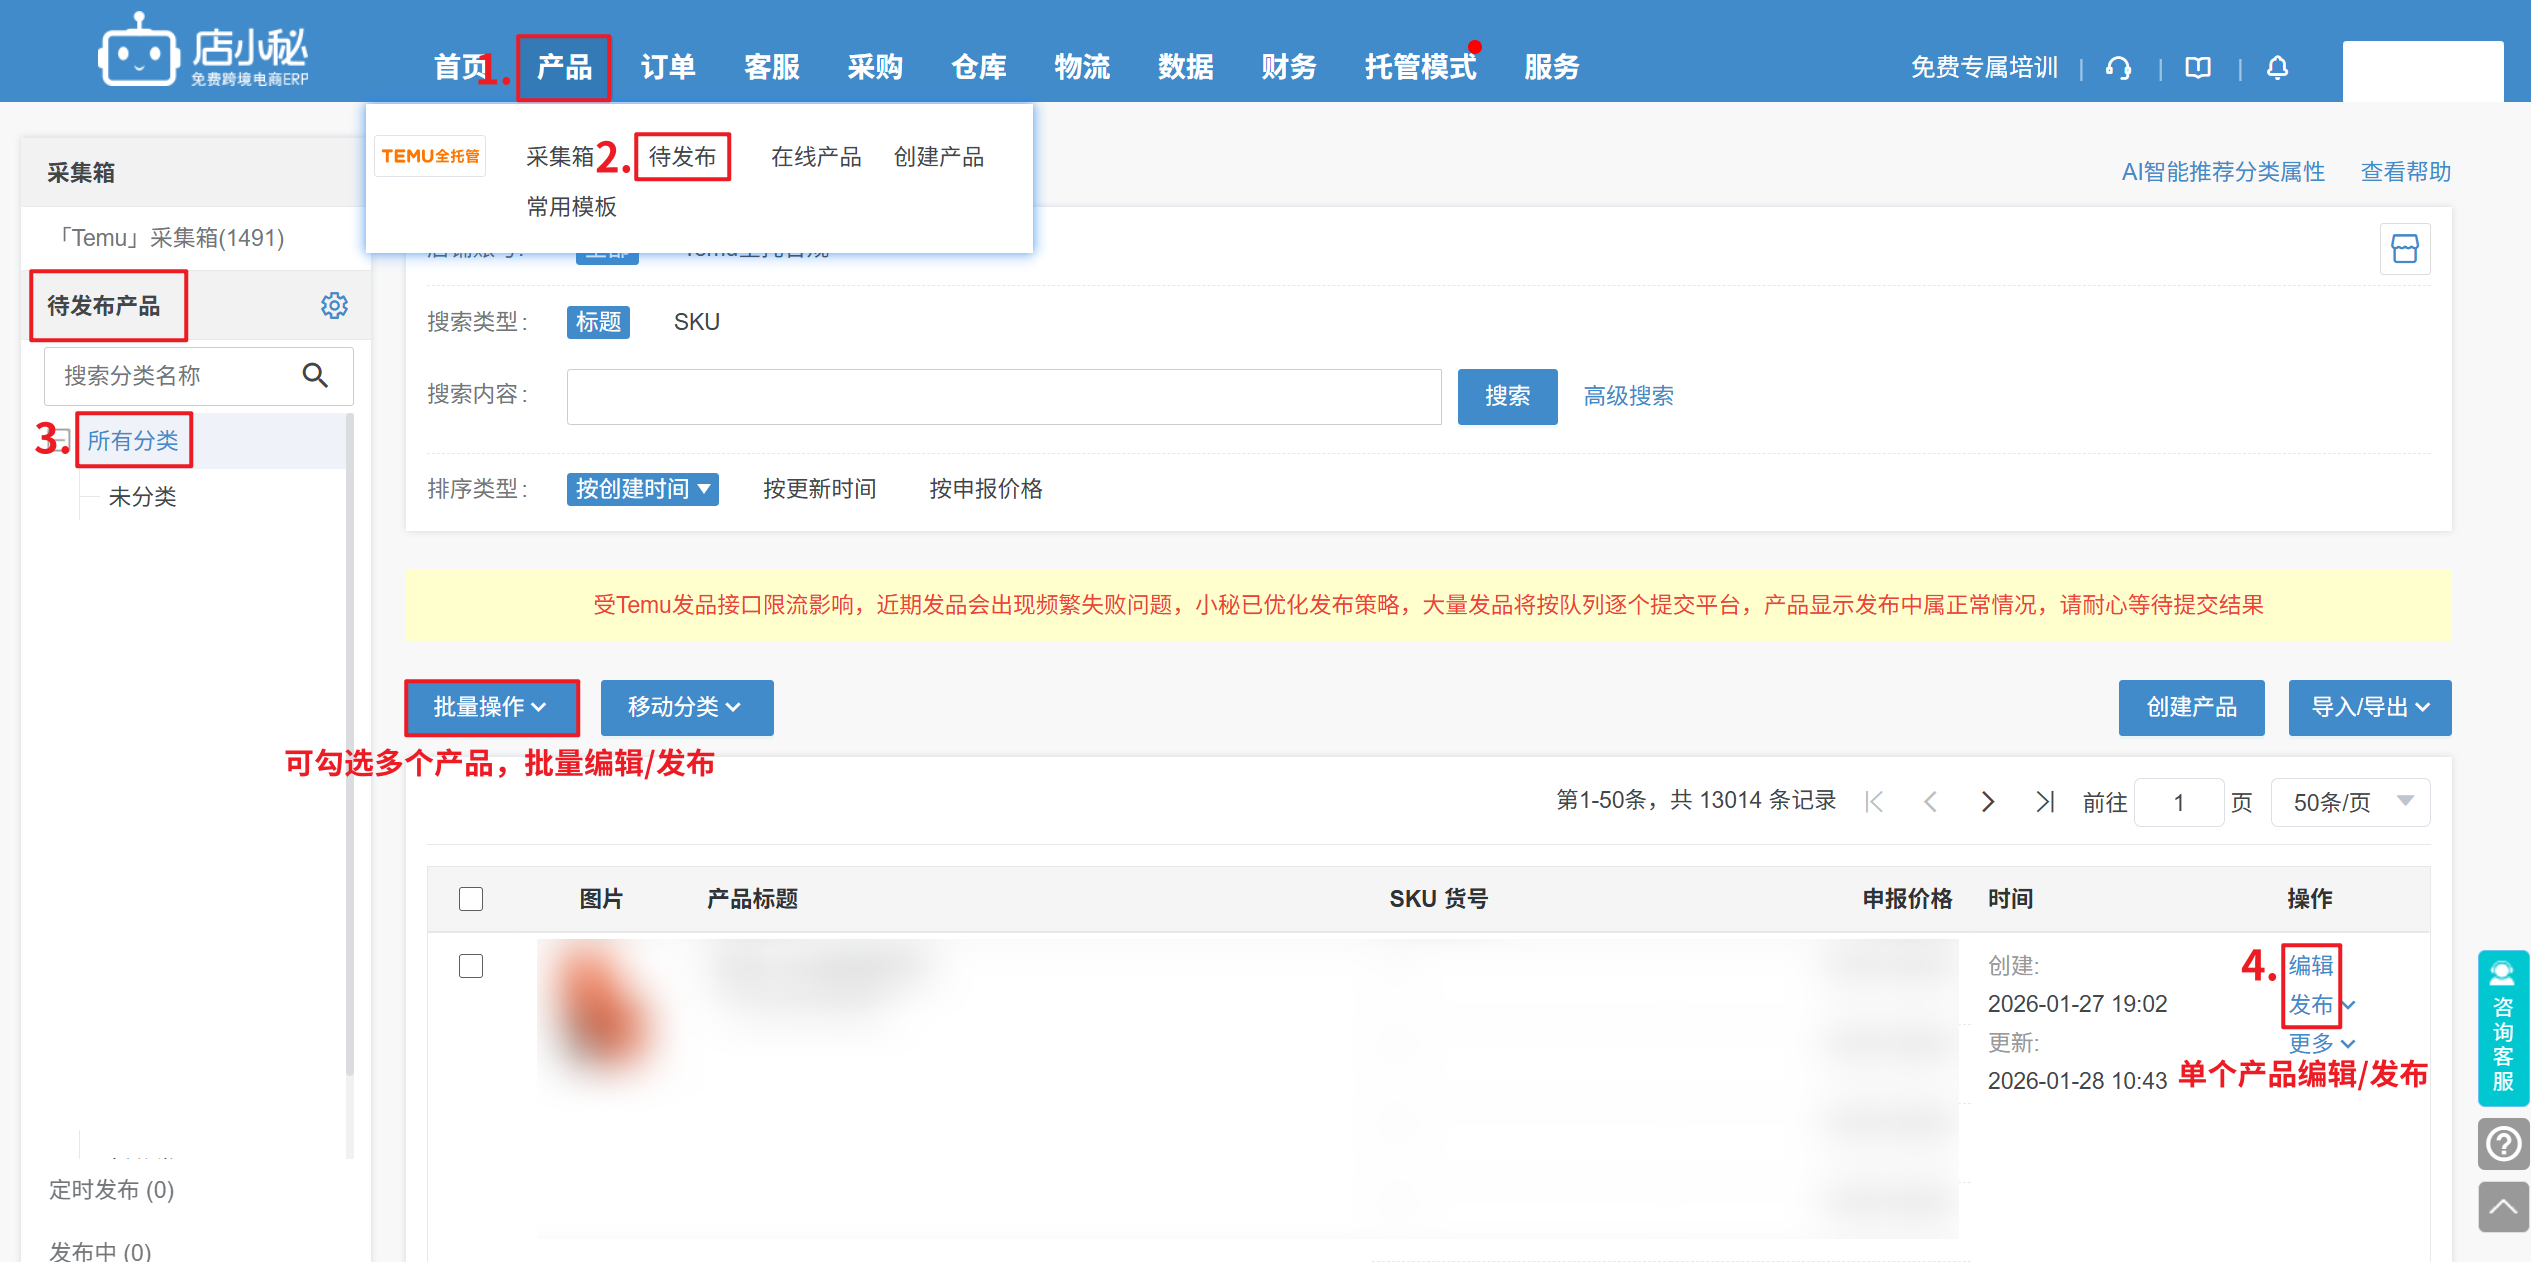Select 在线产品 in the product submenu
Image resolution: width=2531 pixels, height=1262 pixels.
pyautogui.click(x=816, y=157)
